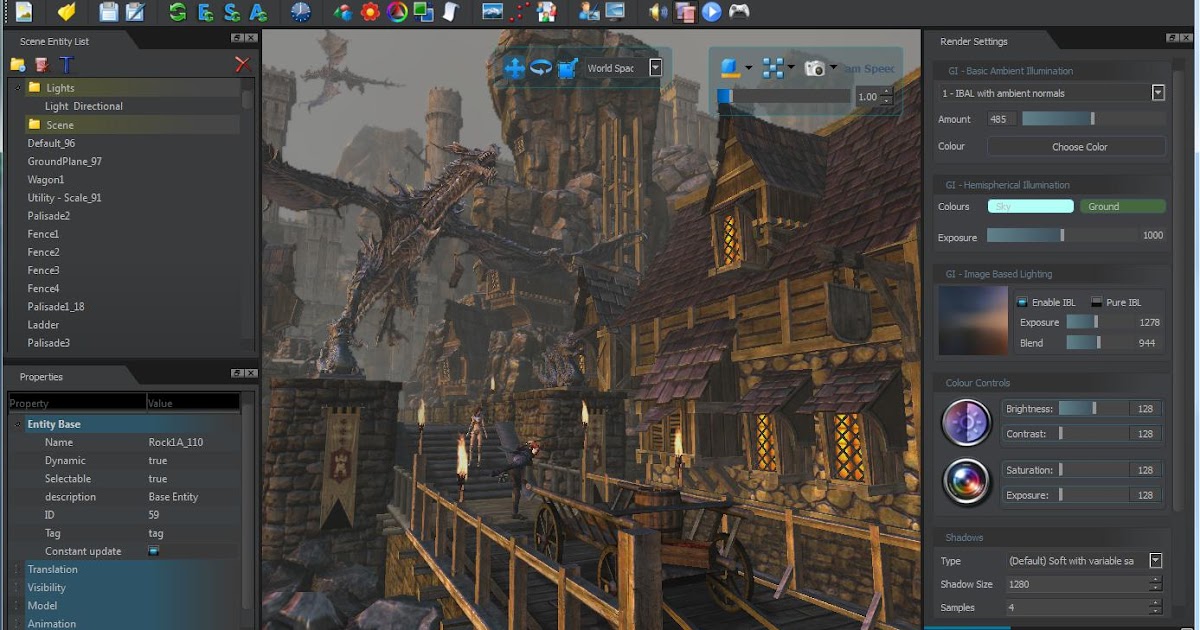Open the shadow Type dropdown

tap(1156, 561)
